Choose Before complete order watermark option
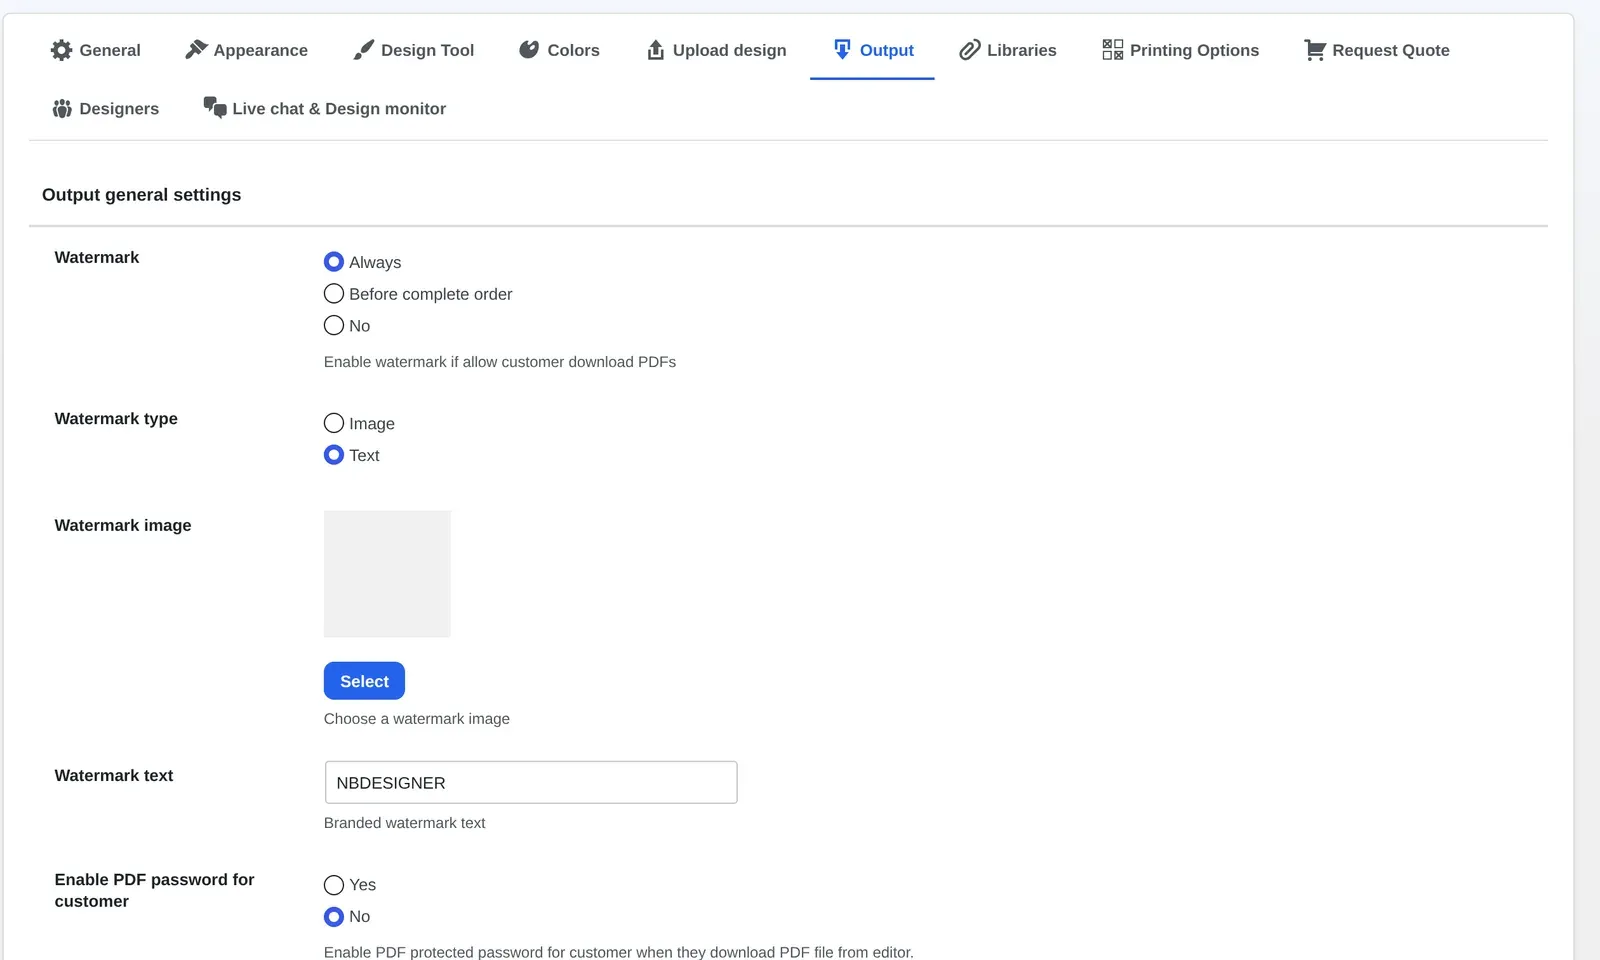 point(334,294)
